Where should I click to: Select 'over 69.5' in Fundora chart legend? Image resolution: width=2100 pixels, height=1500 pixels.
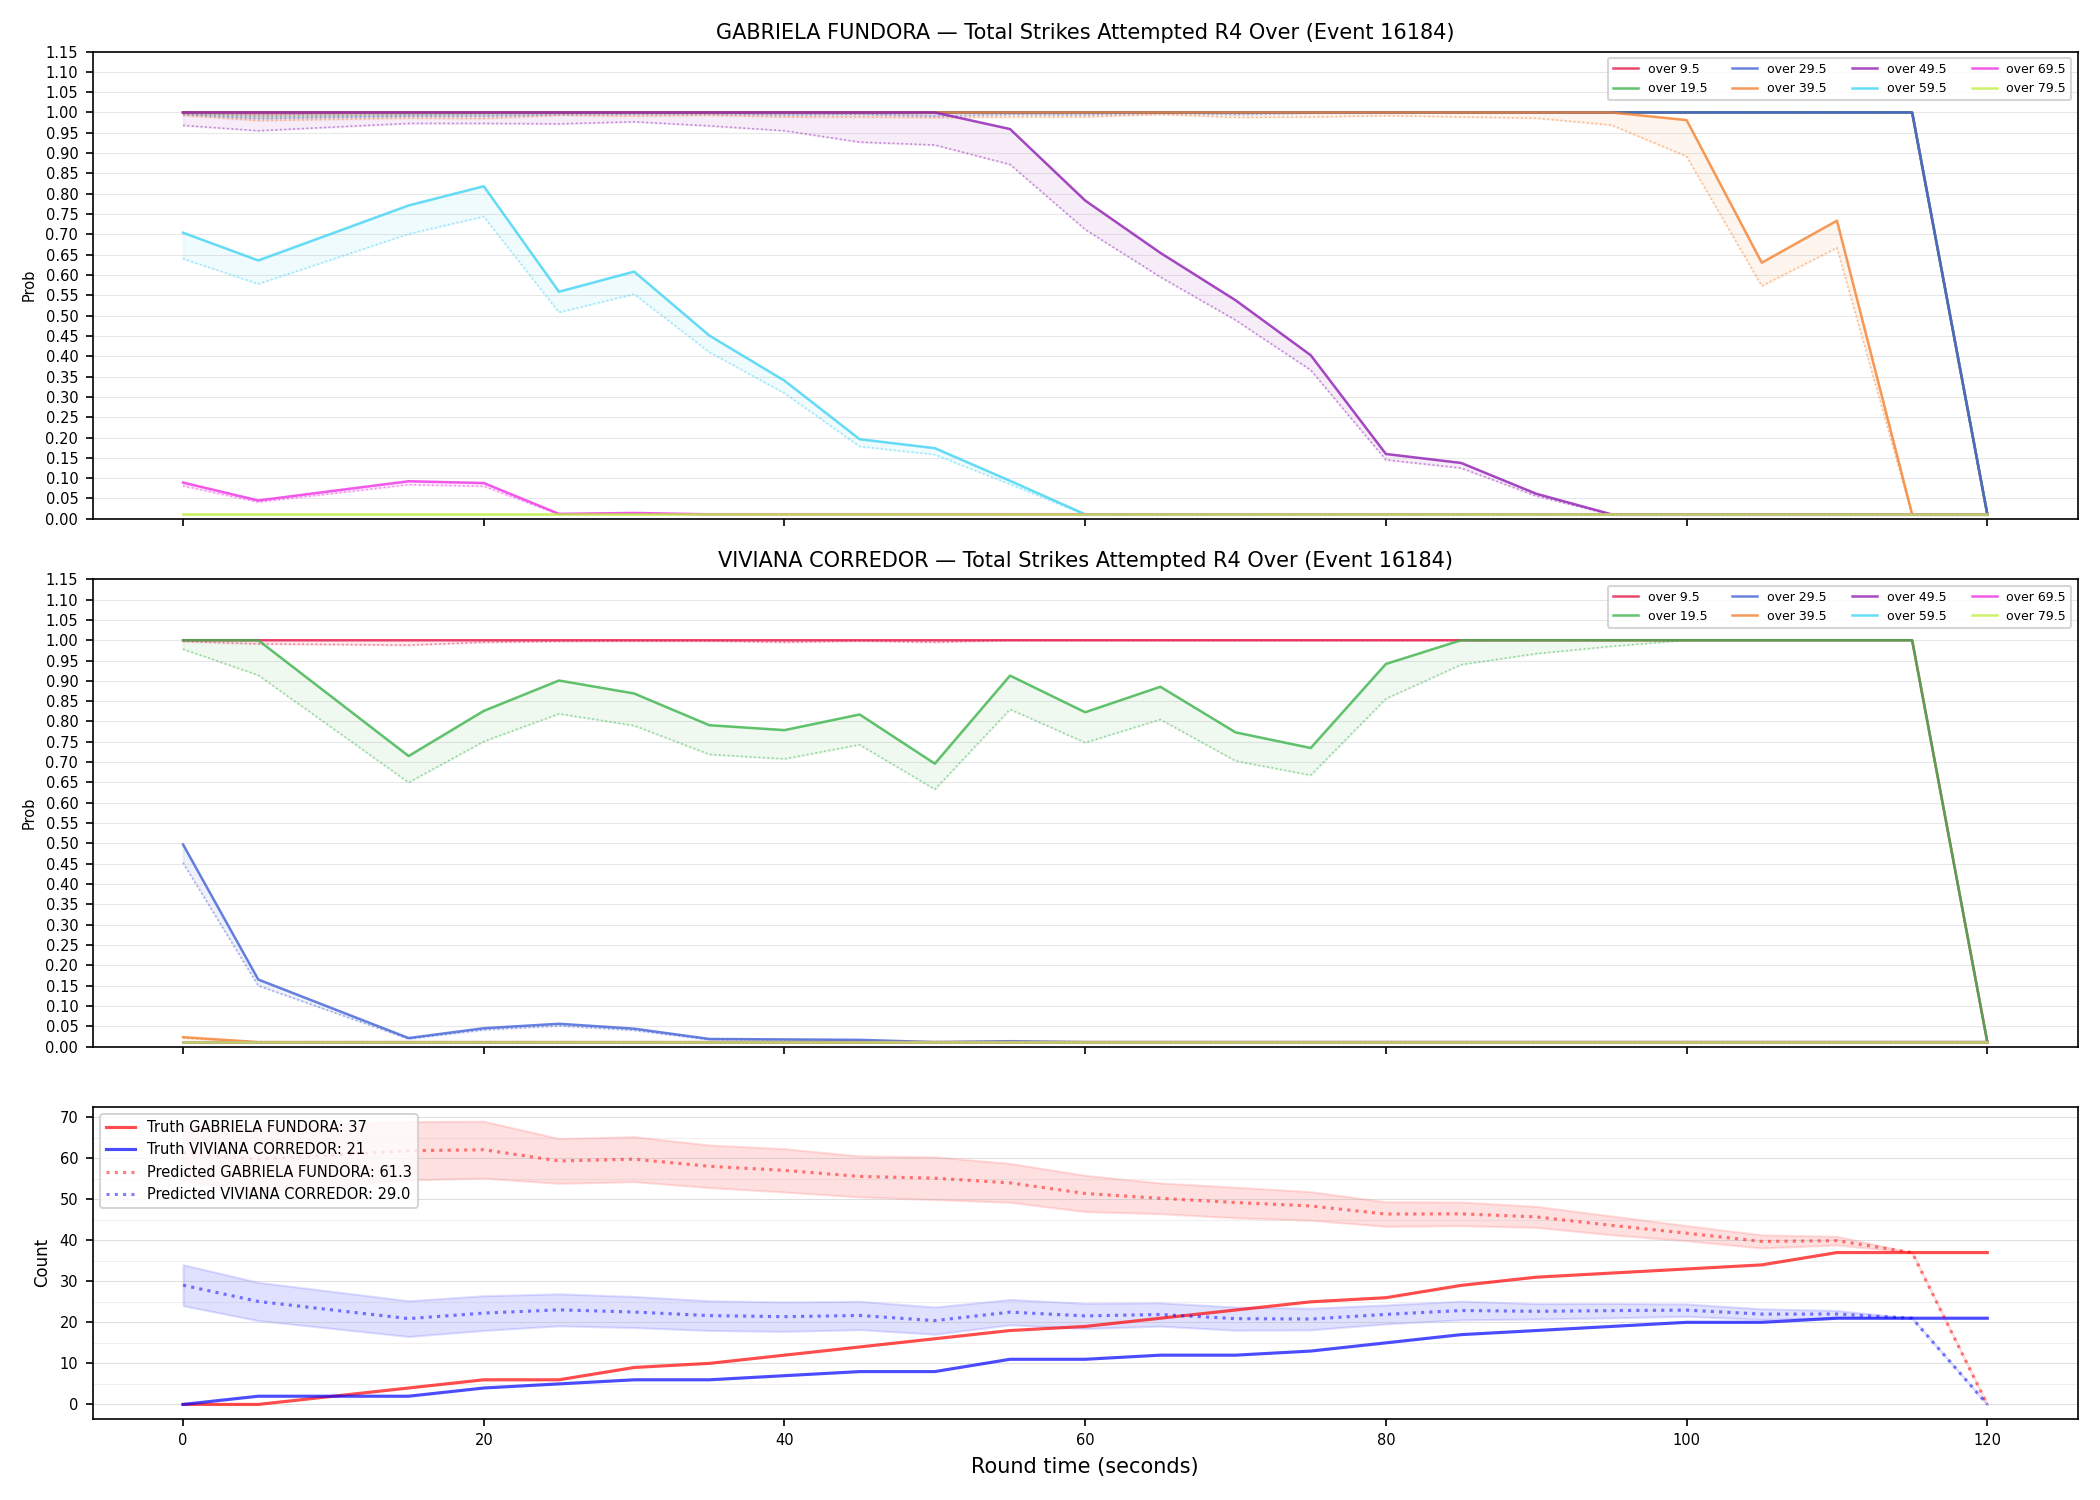[x=2018, y=69]
